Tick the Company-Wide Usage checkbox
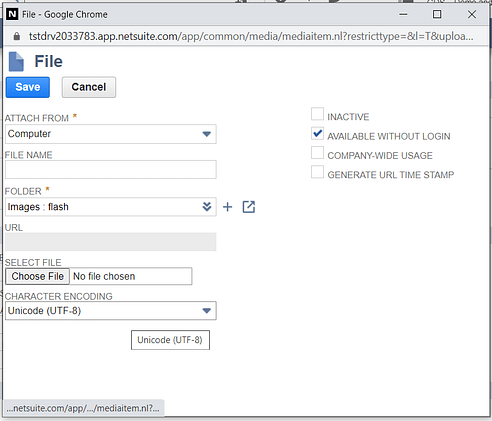 pos(317,153)
